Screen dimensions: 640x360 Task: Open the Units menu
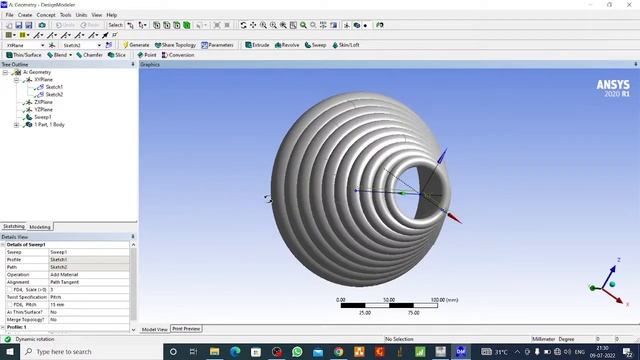click(81, 15)
